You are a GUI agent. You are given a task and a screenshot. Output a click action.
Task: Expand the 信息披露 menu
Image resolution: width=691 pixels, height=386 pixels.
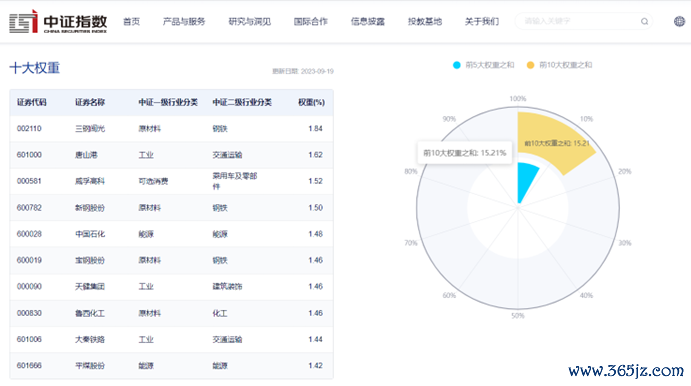coord(368,22)
